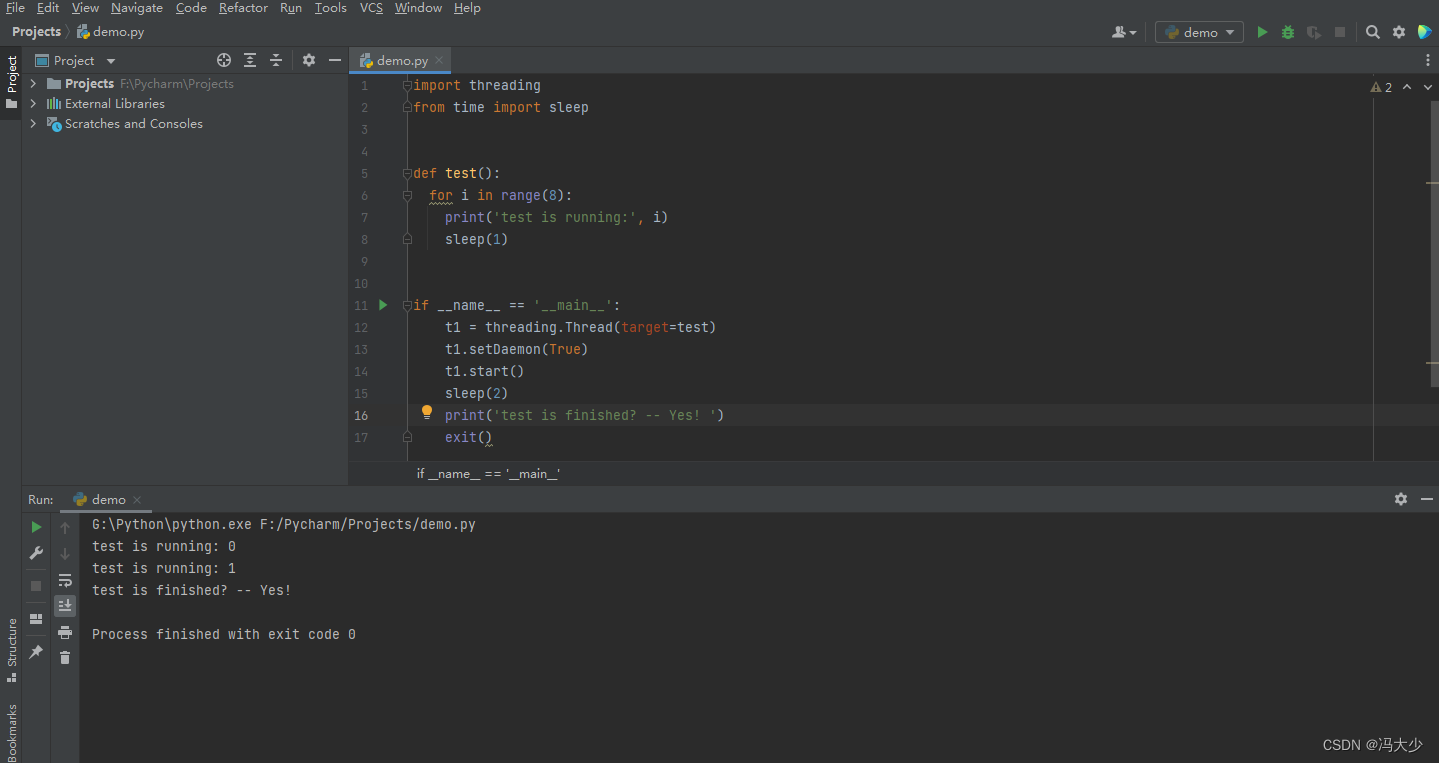
Task: Click restore layout icon in Run panel
Action: [36, 619]
